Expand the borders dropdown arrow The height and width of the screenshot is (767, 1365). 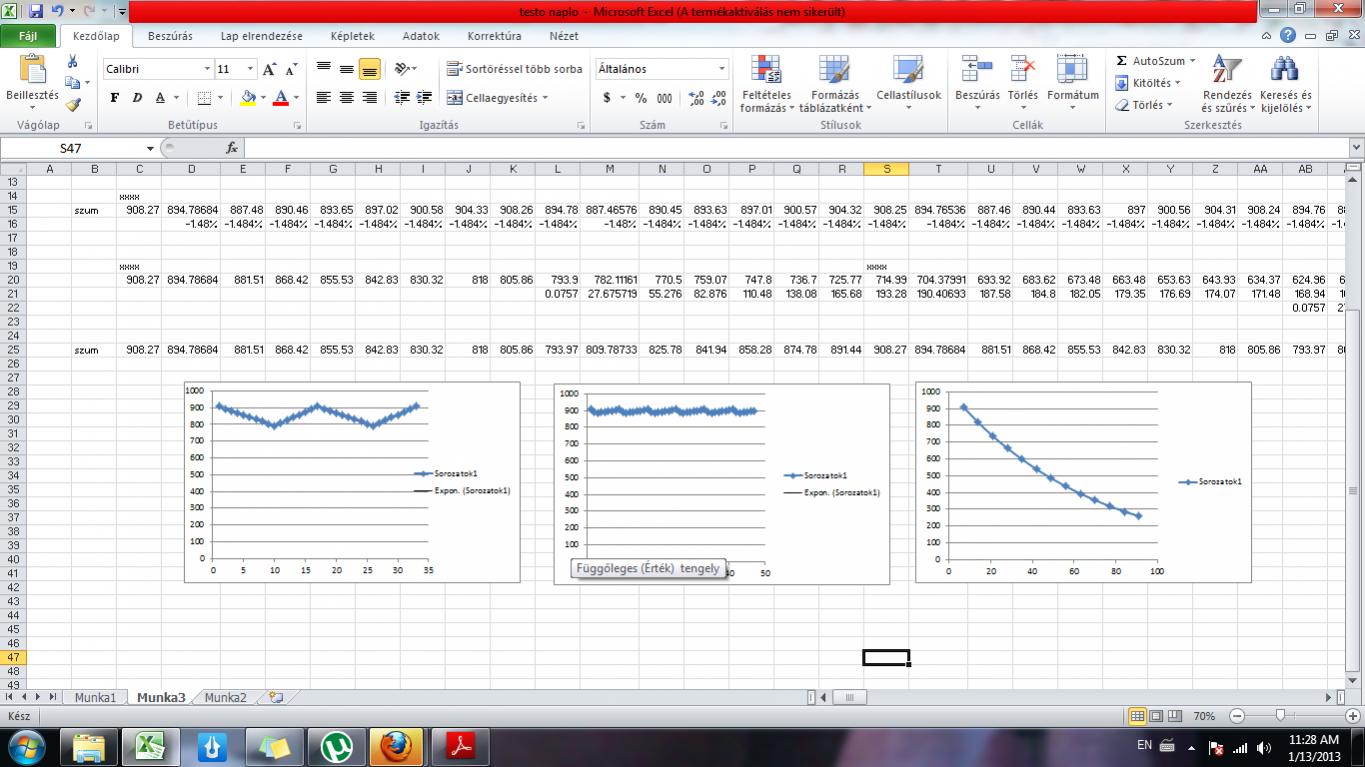point(220,98)
